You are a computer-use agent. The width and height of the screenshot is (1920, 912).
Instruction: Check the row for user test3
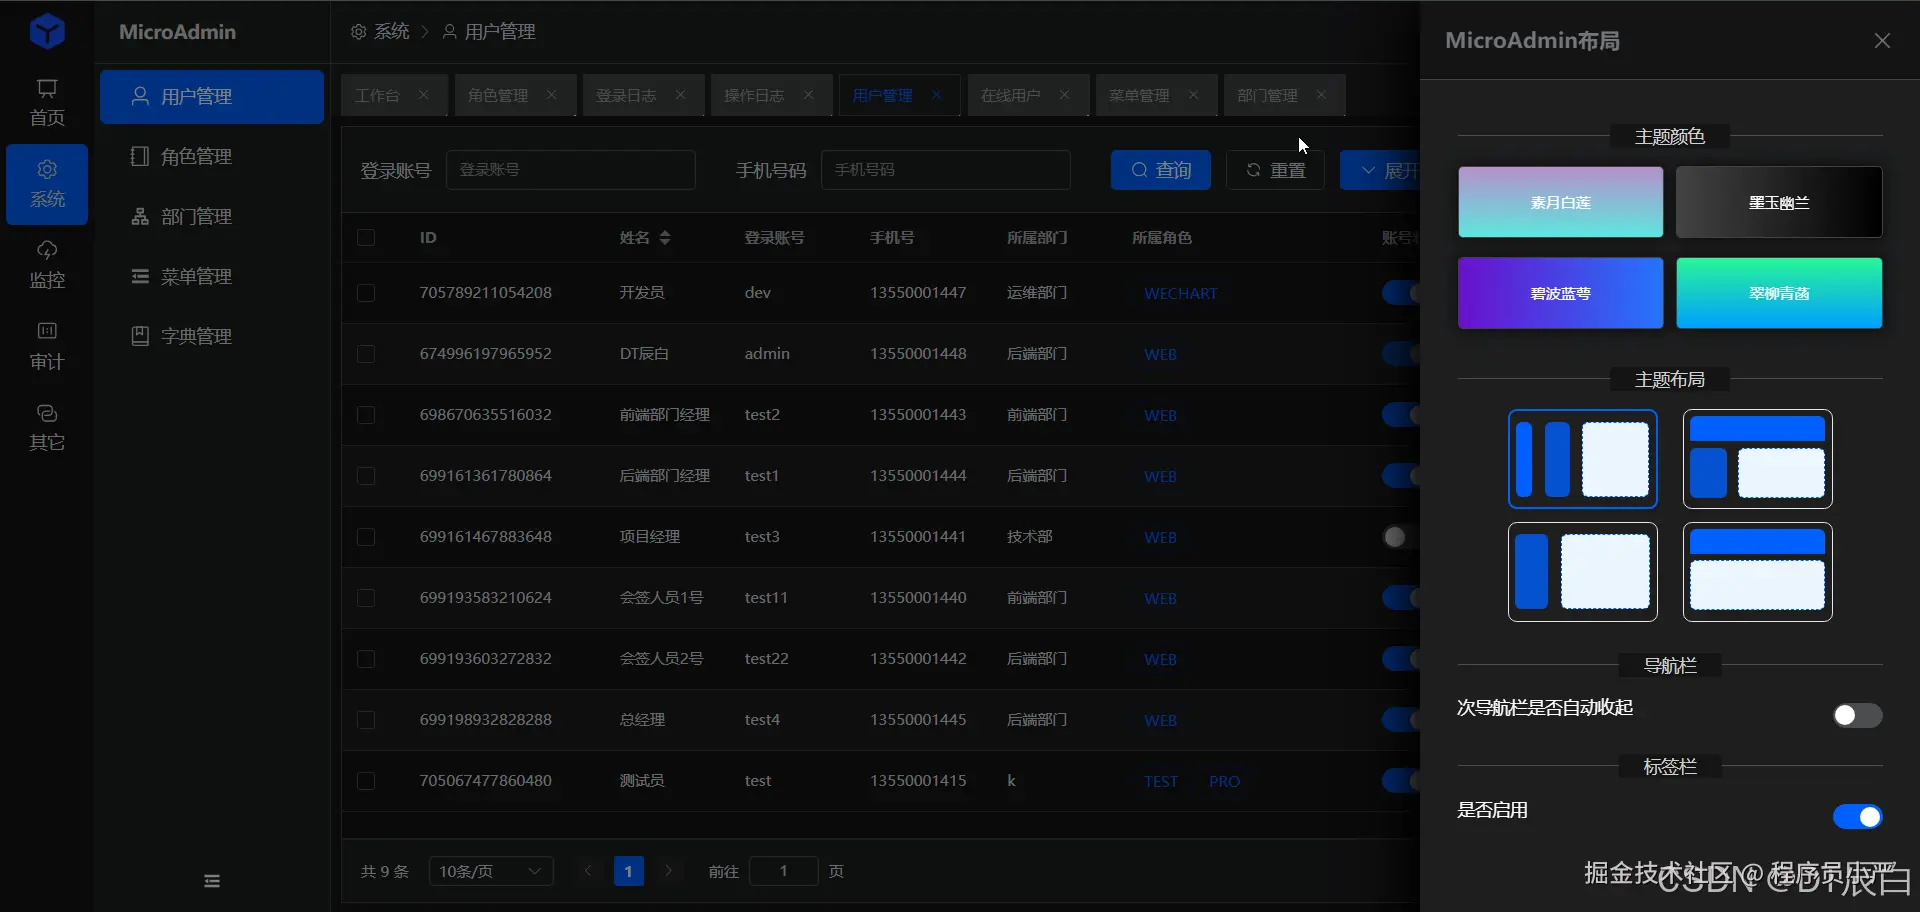366,537
